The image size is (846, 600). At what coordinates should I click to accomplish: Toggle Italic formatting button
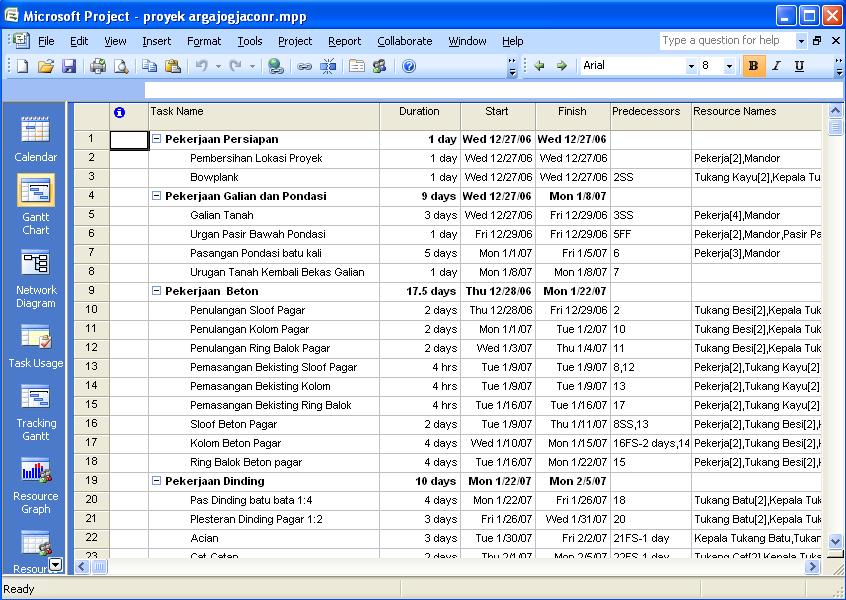tap(776, 66)
